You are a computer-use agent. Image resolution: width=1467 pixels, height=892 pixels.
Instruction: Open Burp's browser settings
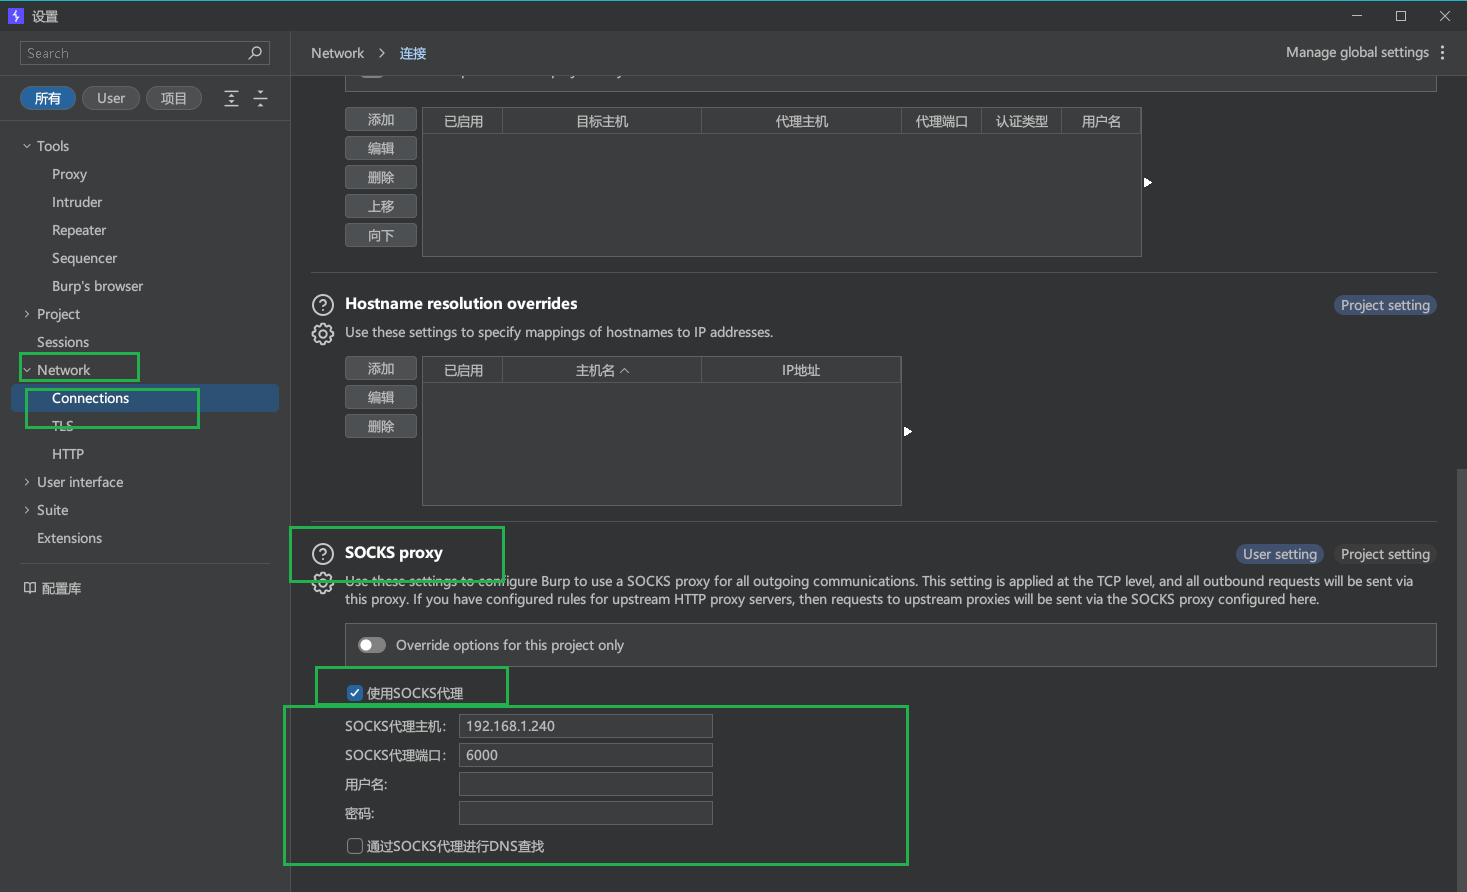[x=97, y=286]
